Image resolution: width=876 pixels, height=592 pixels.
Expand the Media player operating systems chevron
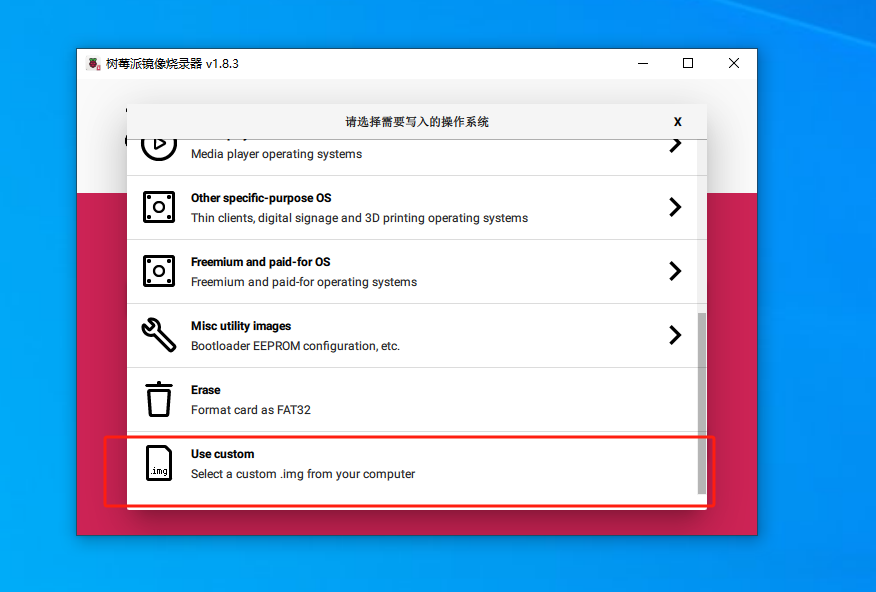[x=675, y=146]
